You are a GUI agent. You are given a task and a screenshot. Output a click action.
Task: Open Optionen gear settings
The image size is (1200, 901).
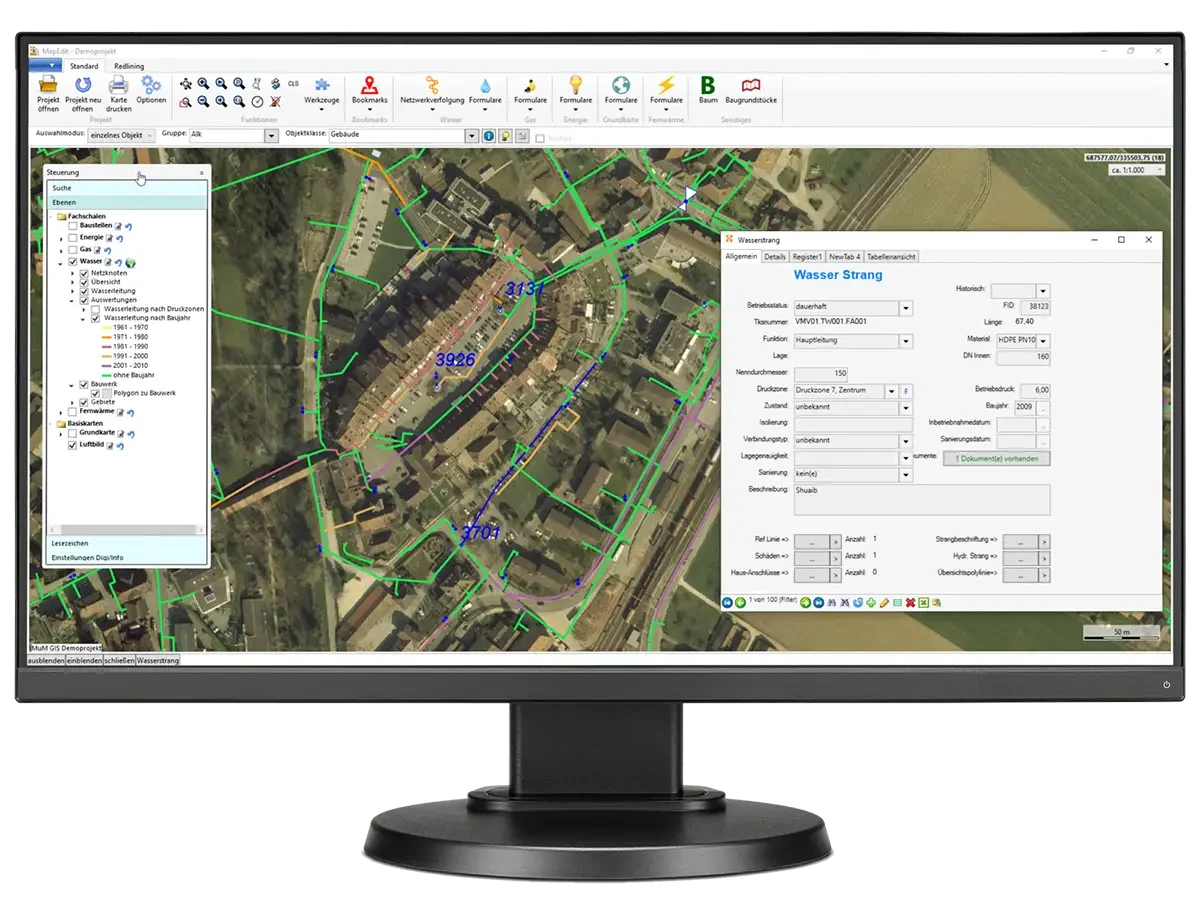tap(151, 86)
